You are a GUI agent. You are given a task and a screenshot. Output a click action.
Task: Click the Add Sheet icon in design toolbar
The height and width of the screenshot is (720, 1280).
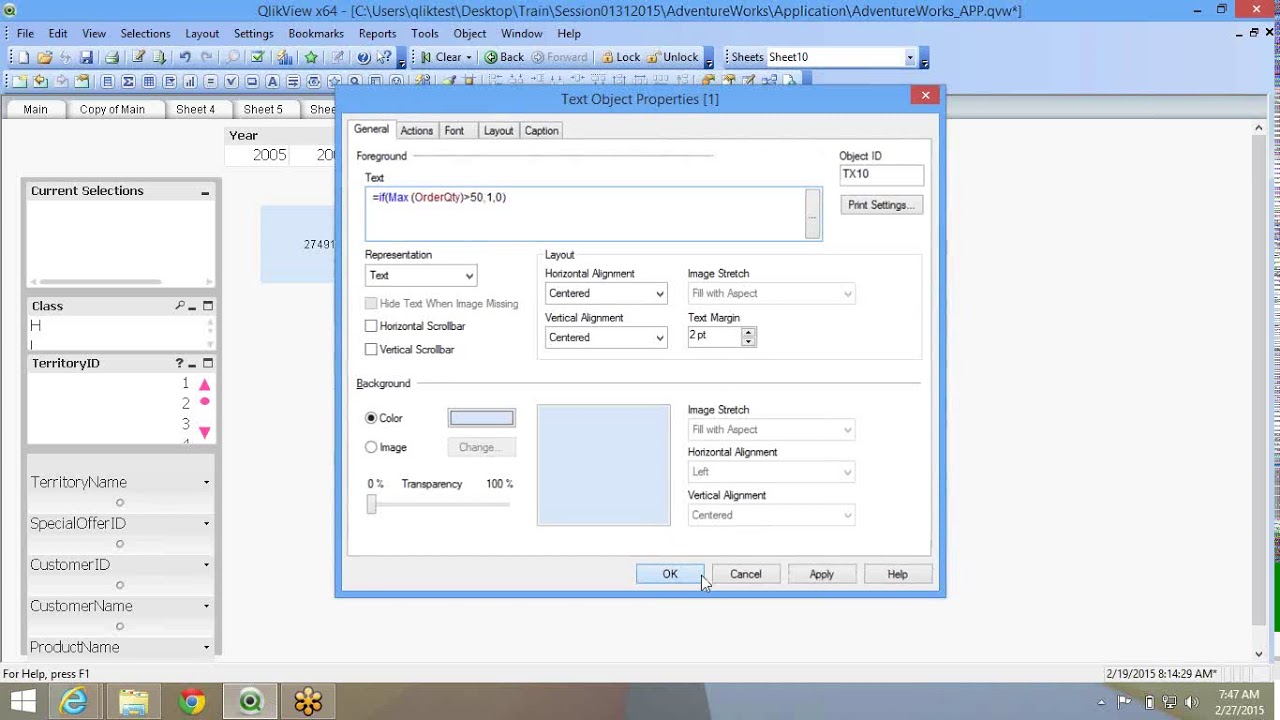point(19,81)
